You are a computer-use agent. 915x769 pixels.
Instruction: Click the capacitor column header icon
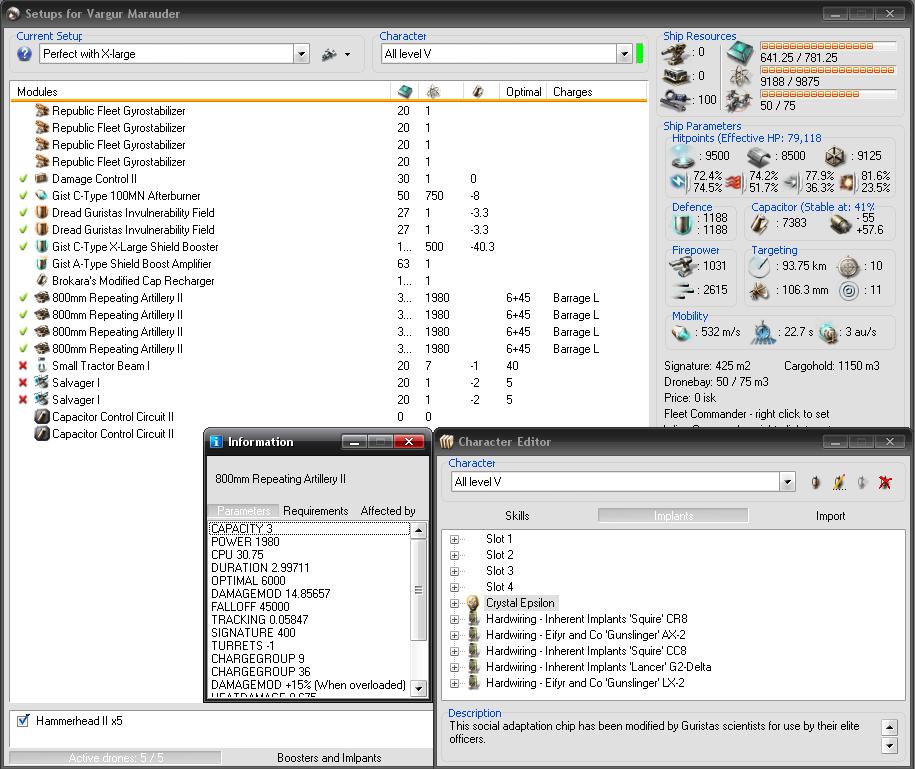tap(478, 92)
